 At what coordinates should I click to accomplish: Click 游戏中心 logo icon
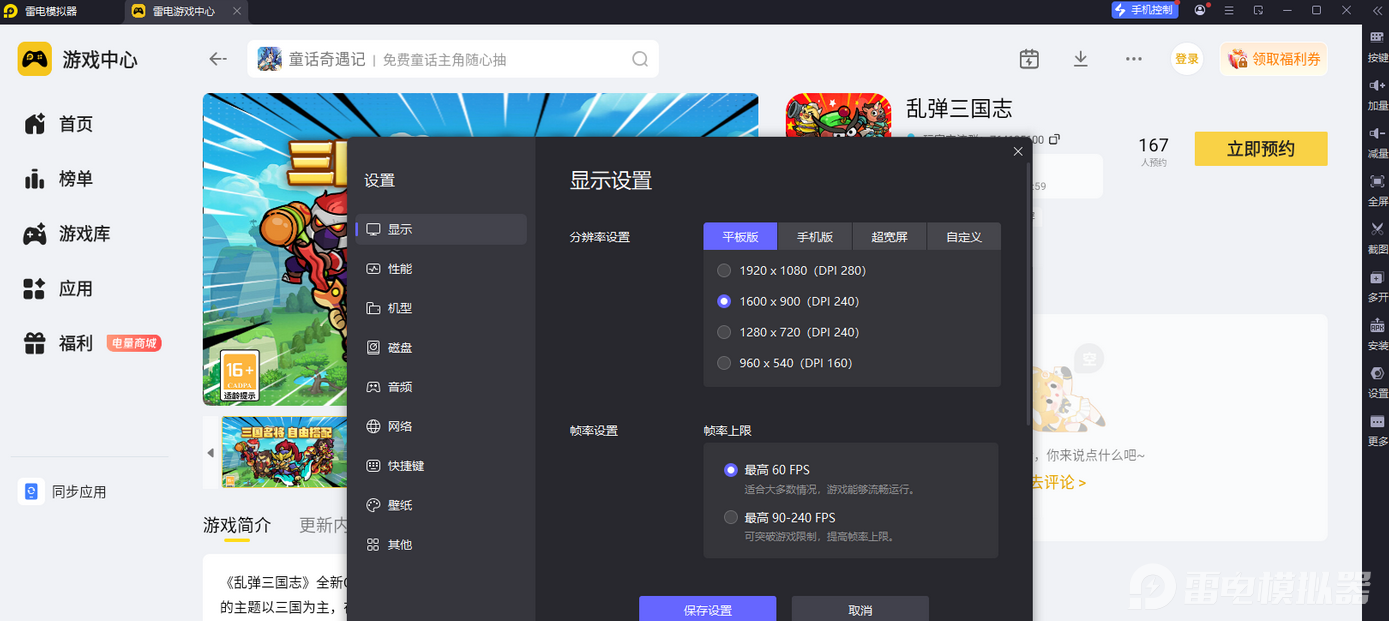click(x=35, y=59)
